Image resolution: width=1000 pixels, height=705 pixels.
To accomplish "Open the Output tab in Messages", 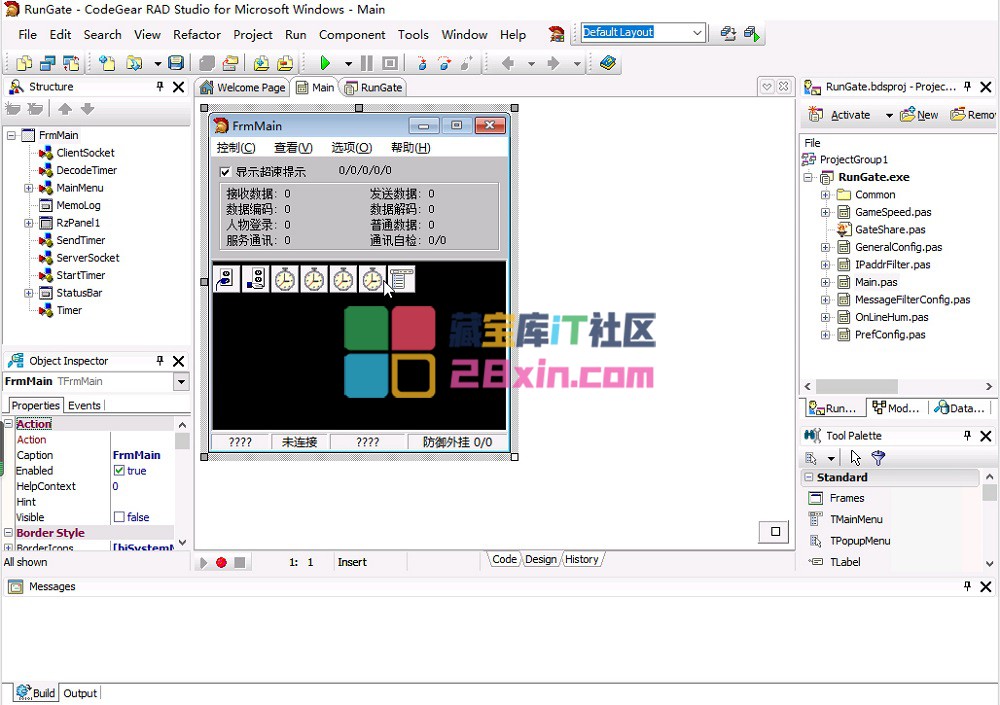I will coord(80,693).
